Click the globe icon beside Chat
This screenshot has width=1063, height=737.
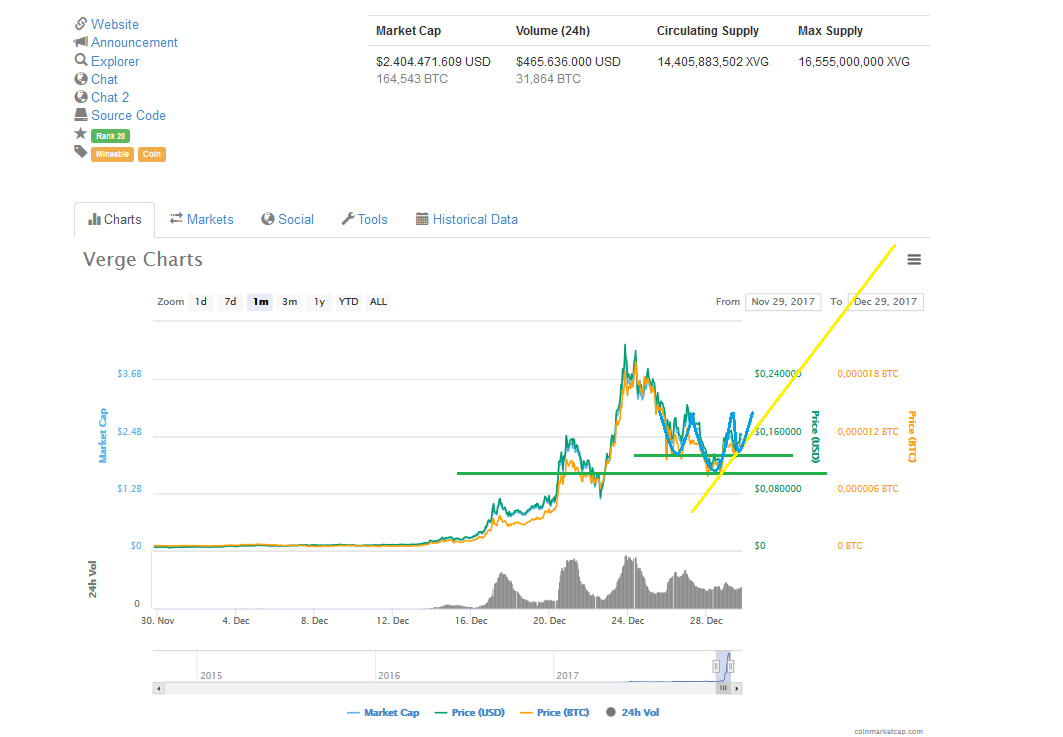click(x=81, y=78)
